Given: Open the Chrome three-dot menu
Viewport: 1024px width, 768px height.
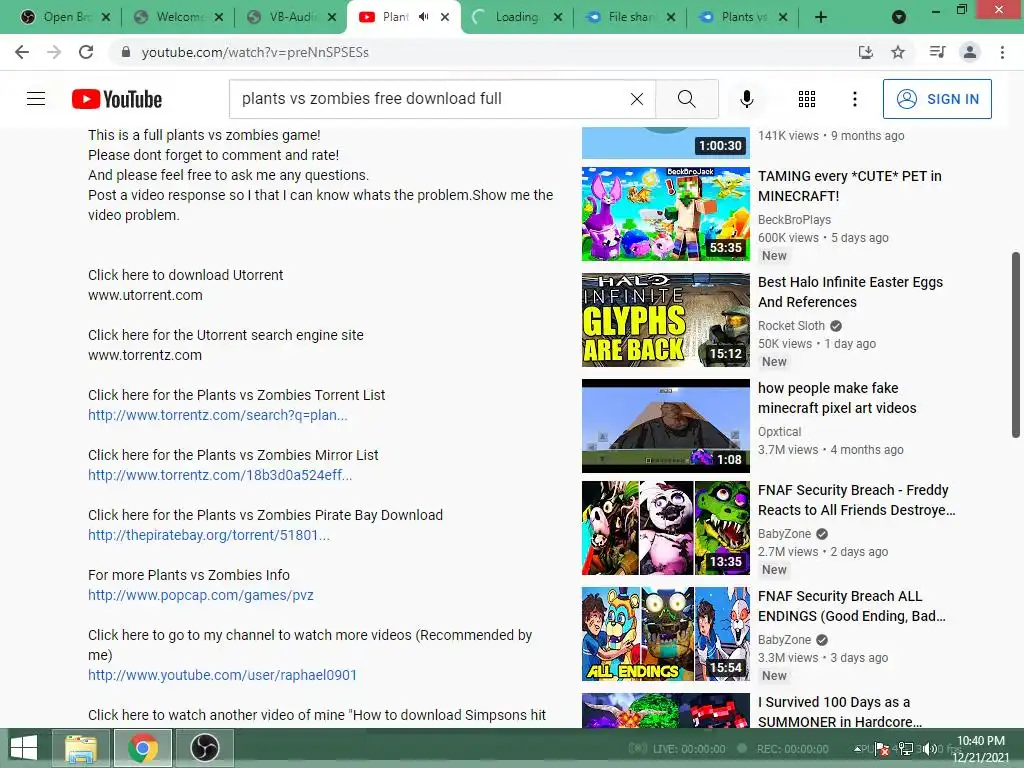Looking at the screenshot, I should pos(1002,52).
